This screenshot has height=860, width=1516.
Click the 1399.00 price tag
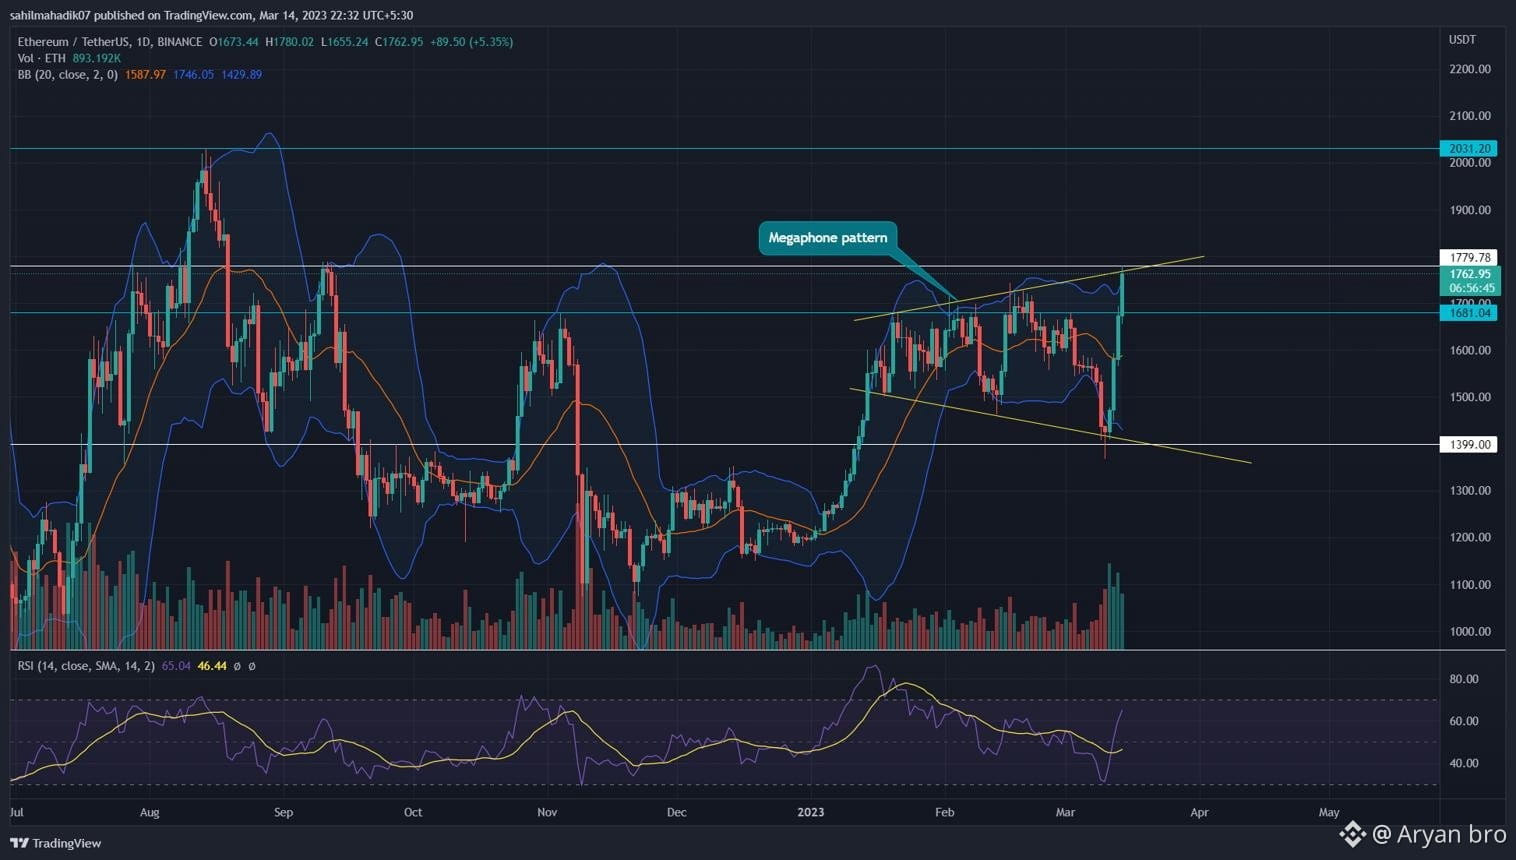click(x=1468, y=444)
